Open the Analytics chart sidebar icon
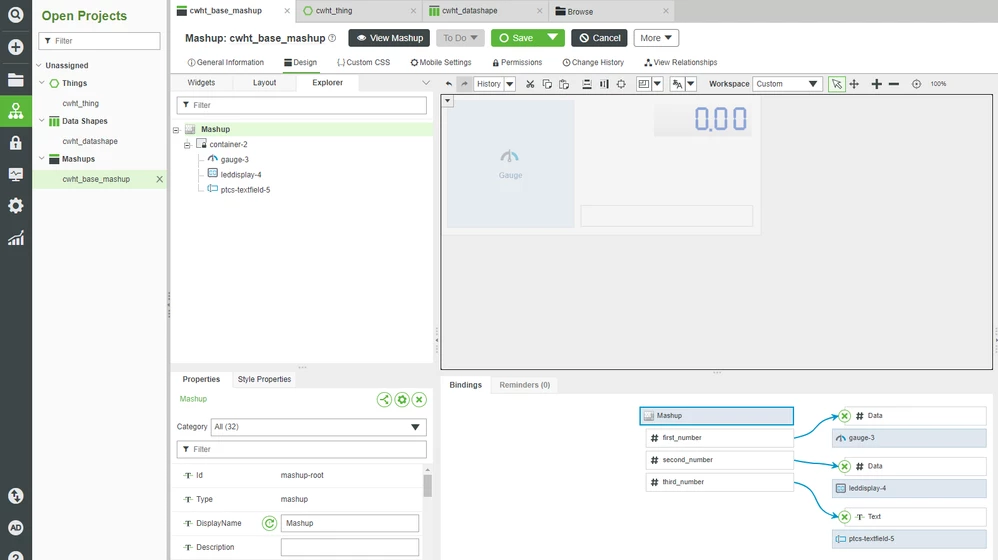Viewport: 998px width, 560px height. click(x=15, y=238)
